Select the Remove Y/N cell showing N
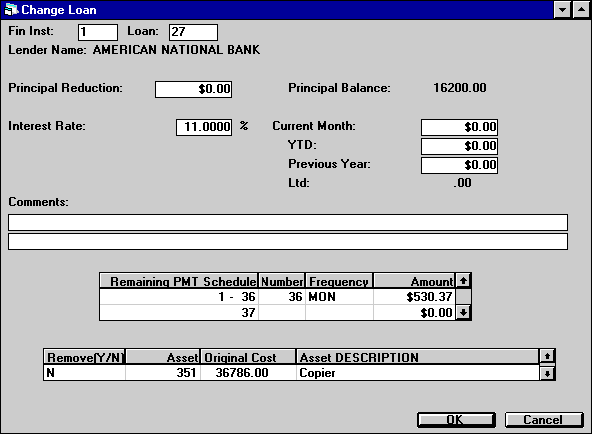 point(85,373)
